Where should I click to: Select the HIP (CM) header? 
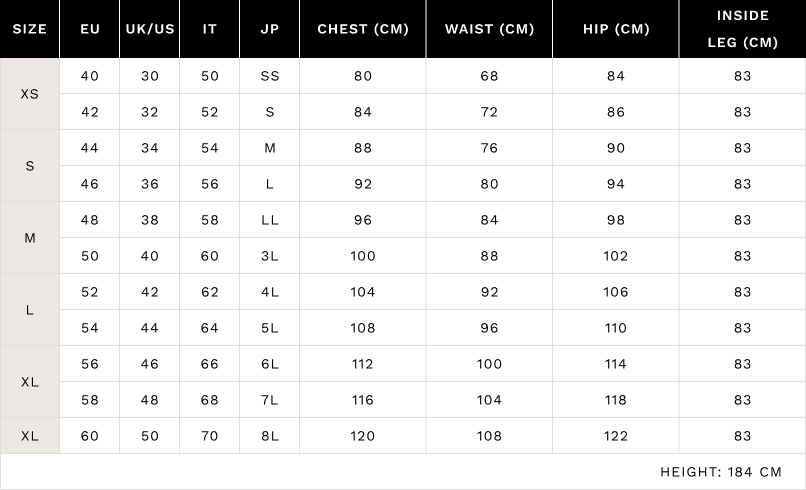click(616, 29)
